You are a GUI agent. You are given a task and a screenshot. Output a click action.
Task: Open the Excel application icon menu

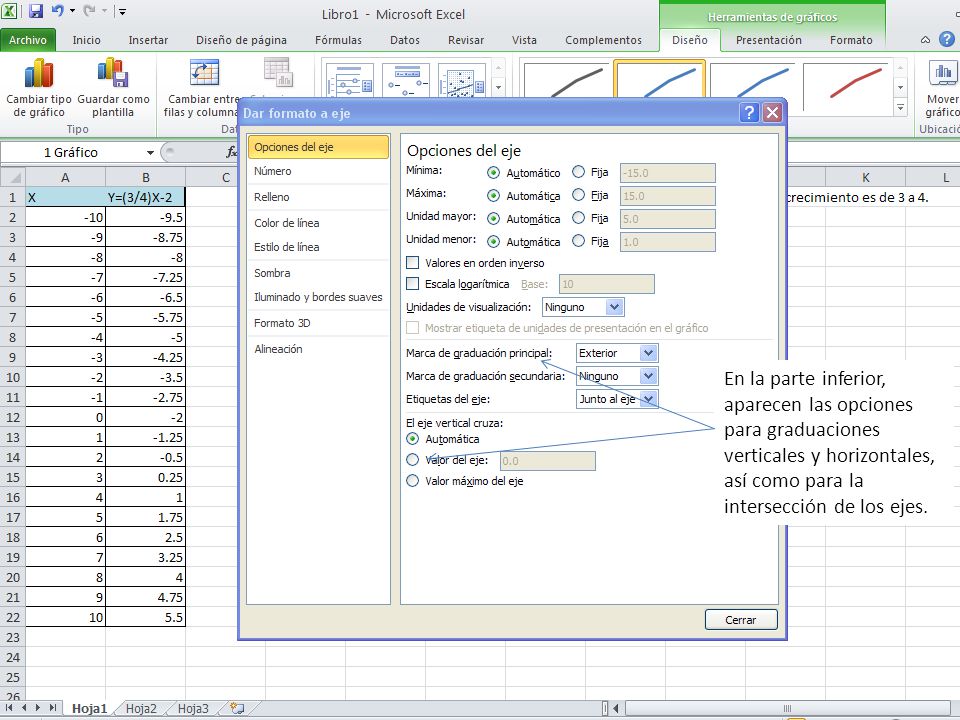[10, 10]
